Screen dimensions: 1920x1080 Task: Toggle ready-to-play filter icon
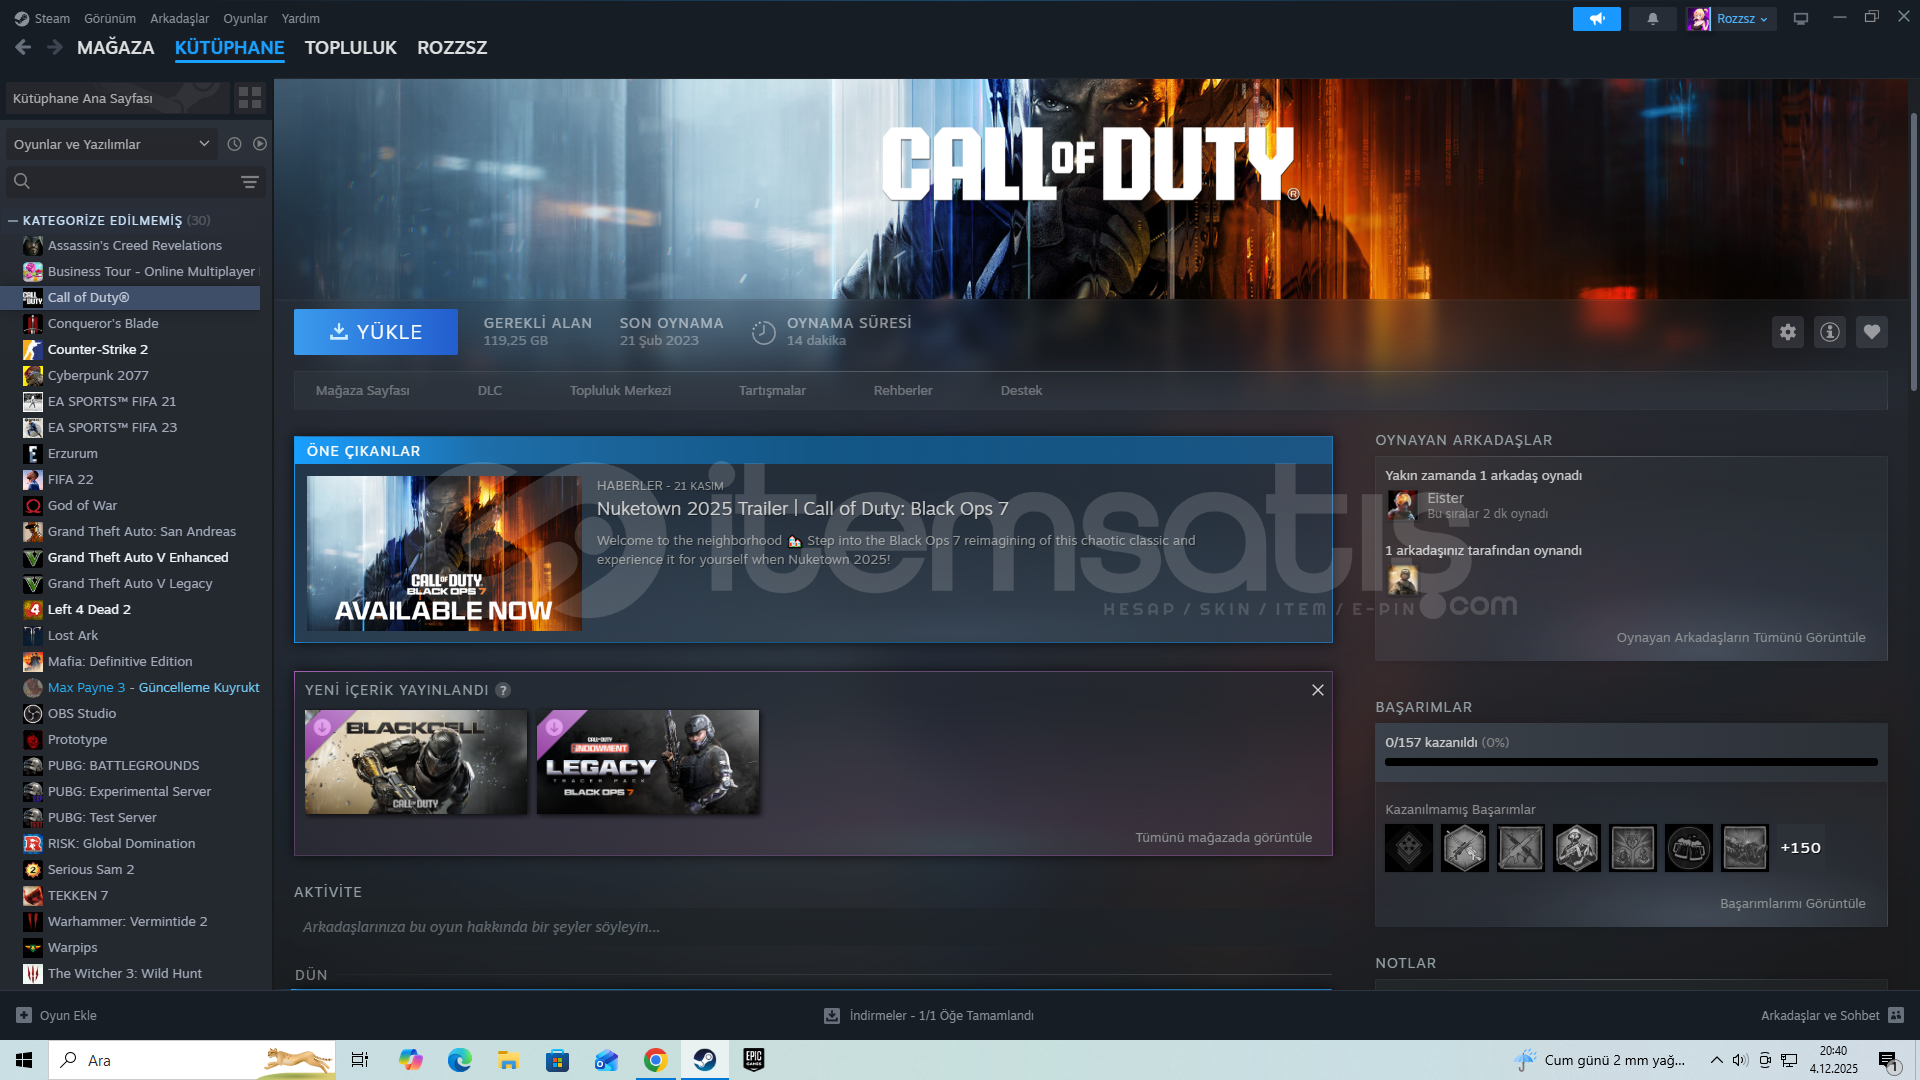(260, 144)
